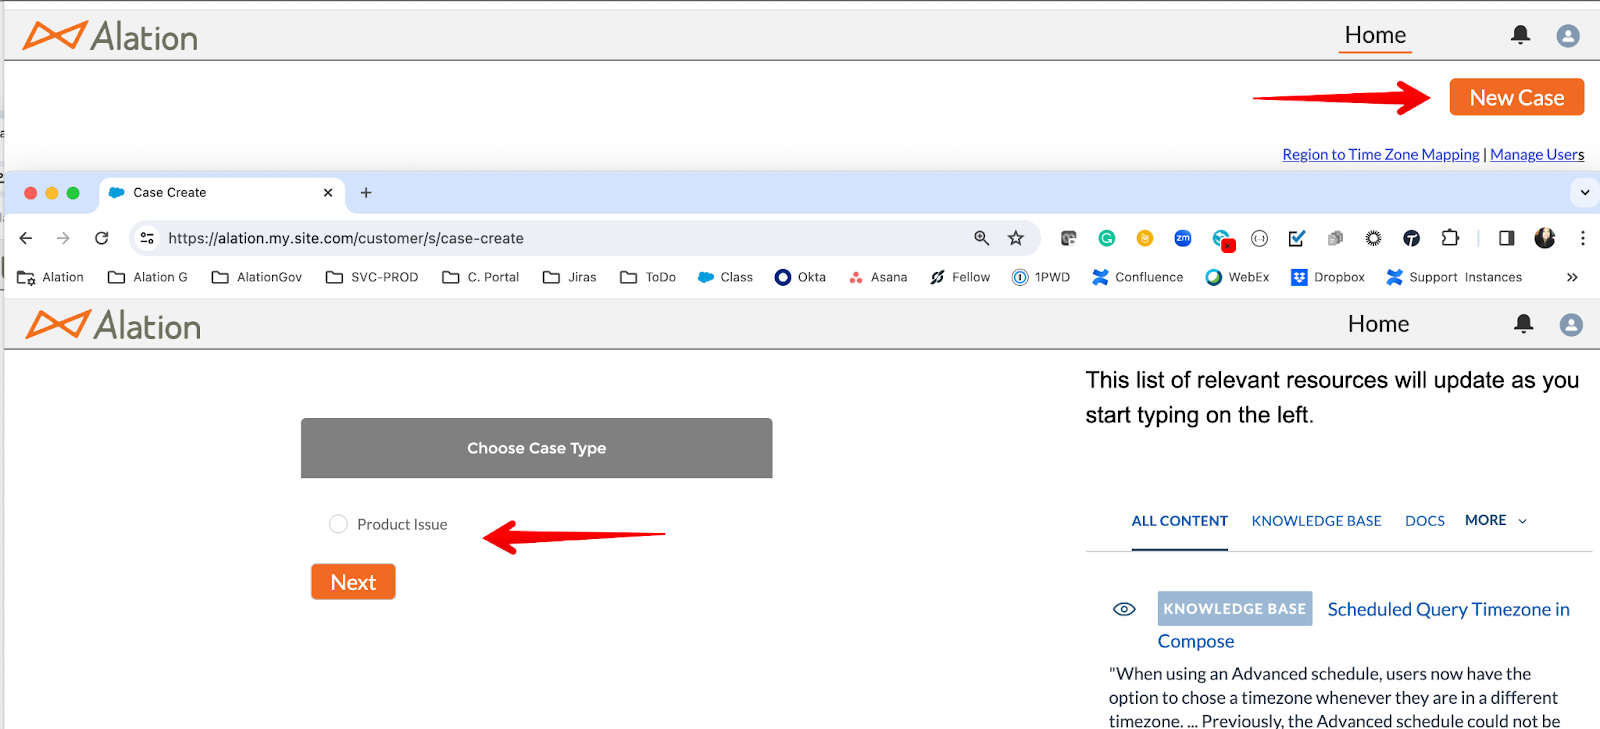
Task: Expand the MORE content filter dropdown
Action: 1496,520
